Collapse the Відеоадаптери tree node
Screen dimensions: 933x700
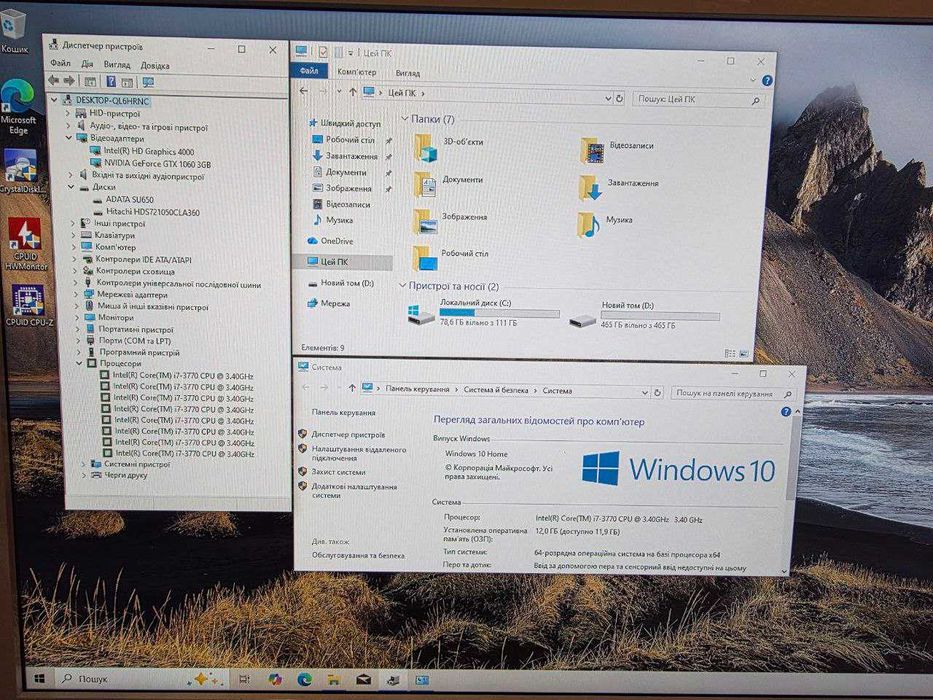(69, 138)
